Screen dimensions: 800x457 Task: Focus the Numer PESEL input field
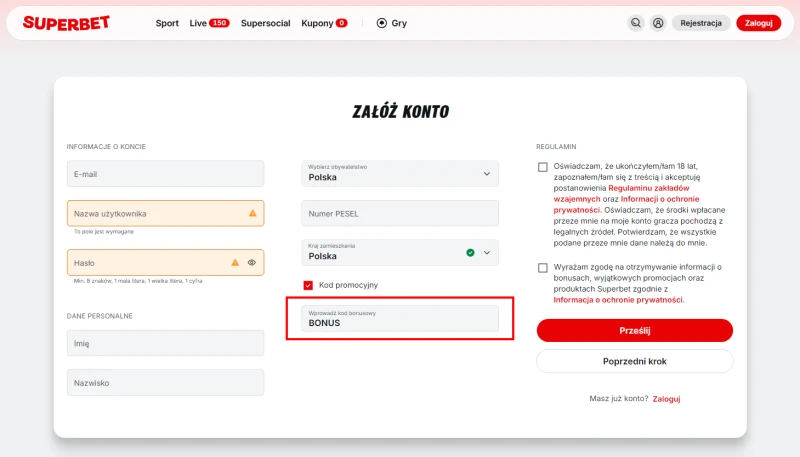tap(399, 213)
